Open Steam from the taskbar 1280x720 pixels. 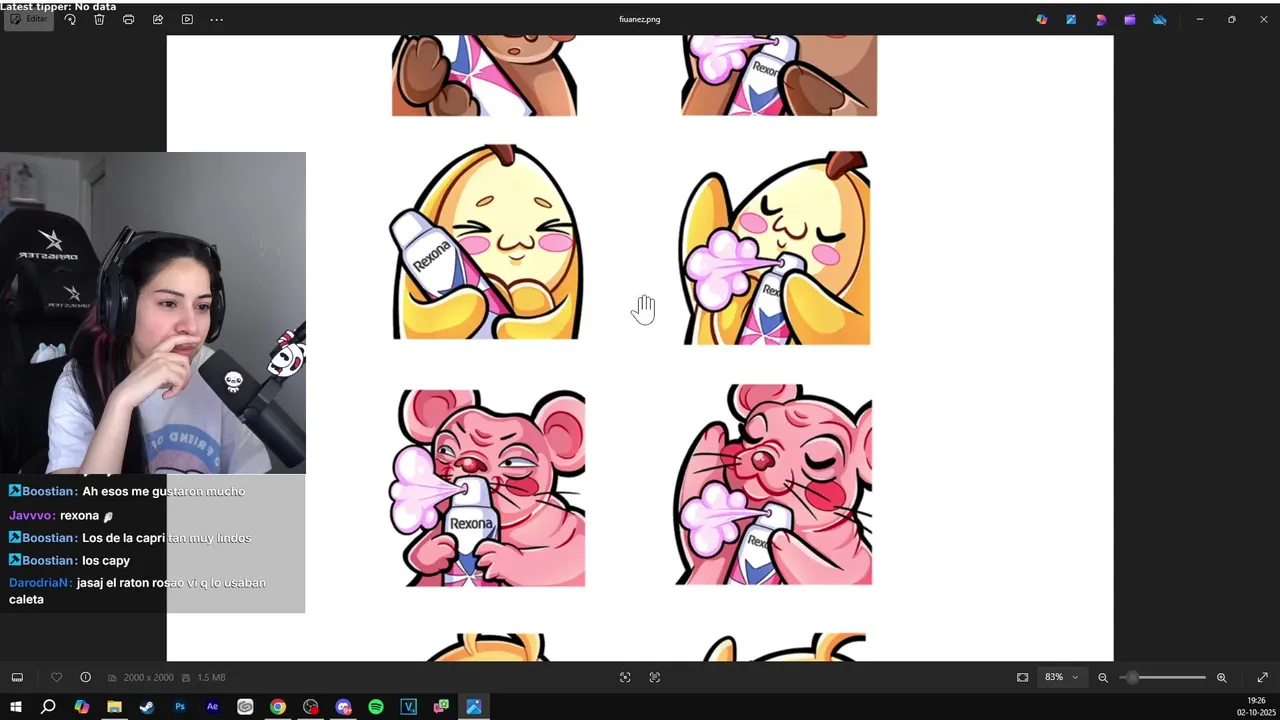[x=147, y=707]
